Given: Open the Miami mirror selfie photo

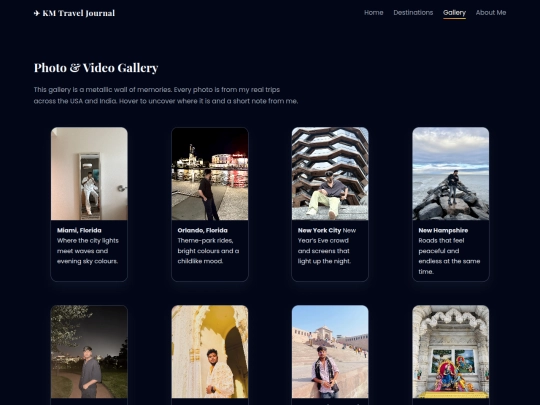Looking at the screenshot, I should coord(89,174).
